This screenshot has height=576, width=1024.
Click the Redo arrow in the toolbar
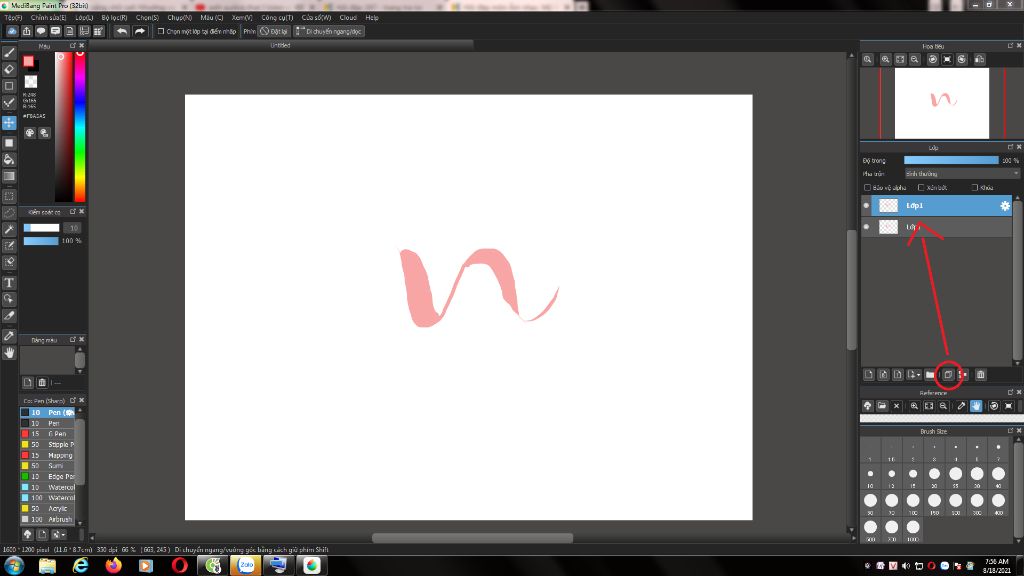pyautogui.click(x=140, y=31)
